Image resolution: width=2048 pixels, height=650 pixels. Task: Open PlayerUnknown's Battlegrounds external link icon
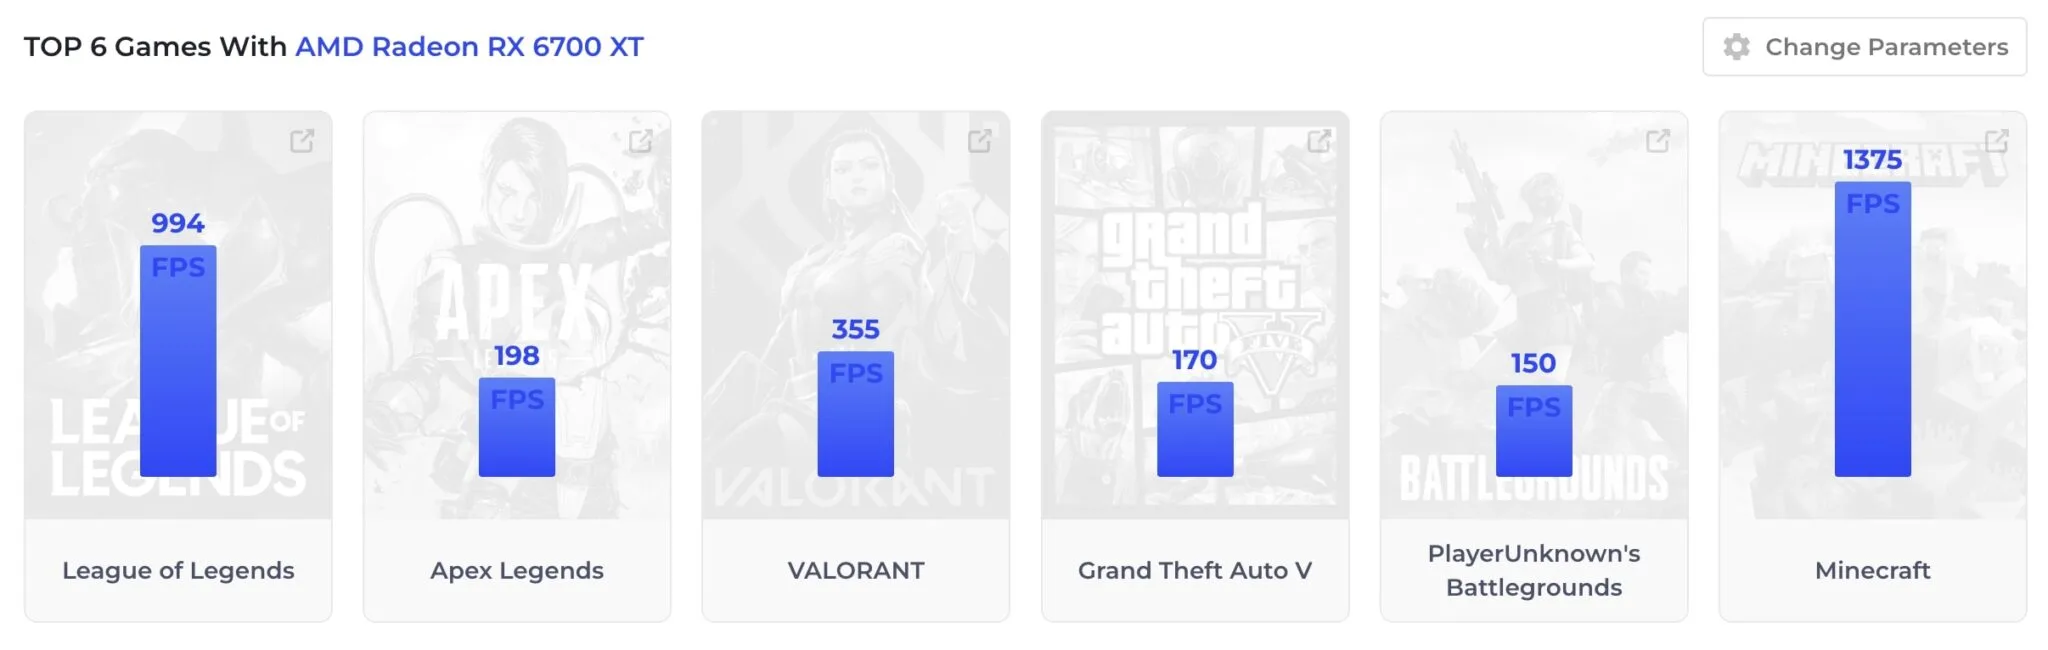click(x=1658, y=141)
